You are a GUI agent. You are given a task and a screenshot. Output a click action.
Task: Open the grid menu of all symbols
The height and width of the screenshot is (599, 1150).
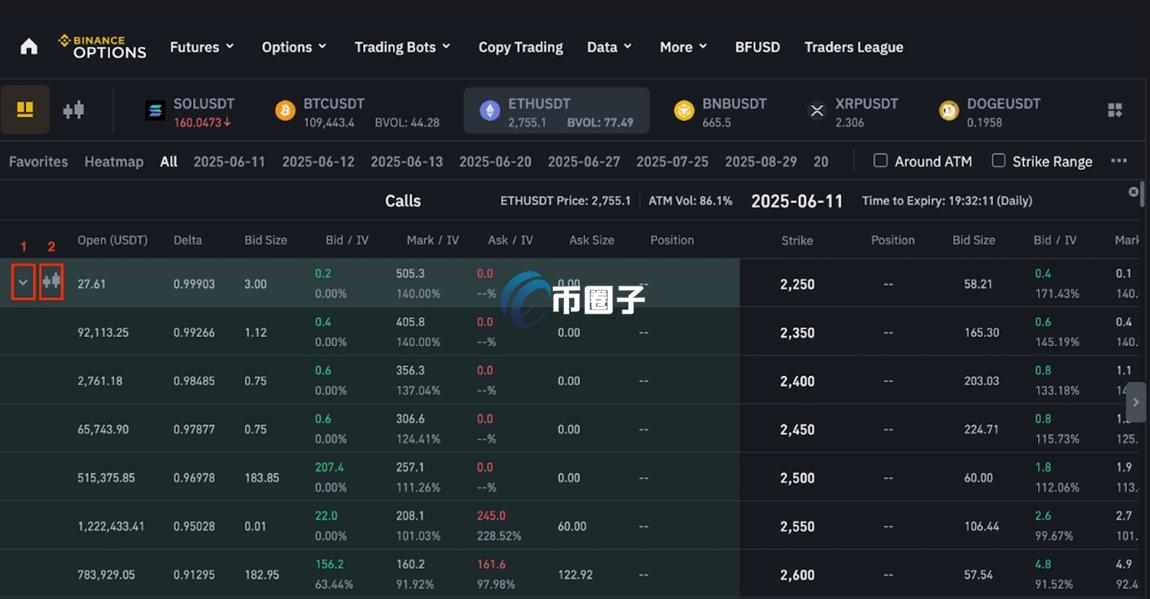(1115, 110)
